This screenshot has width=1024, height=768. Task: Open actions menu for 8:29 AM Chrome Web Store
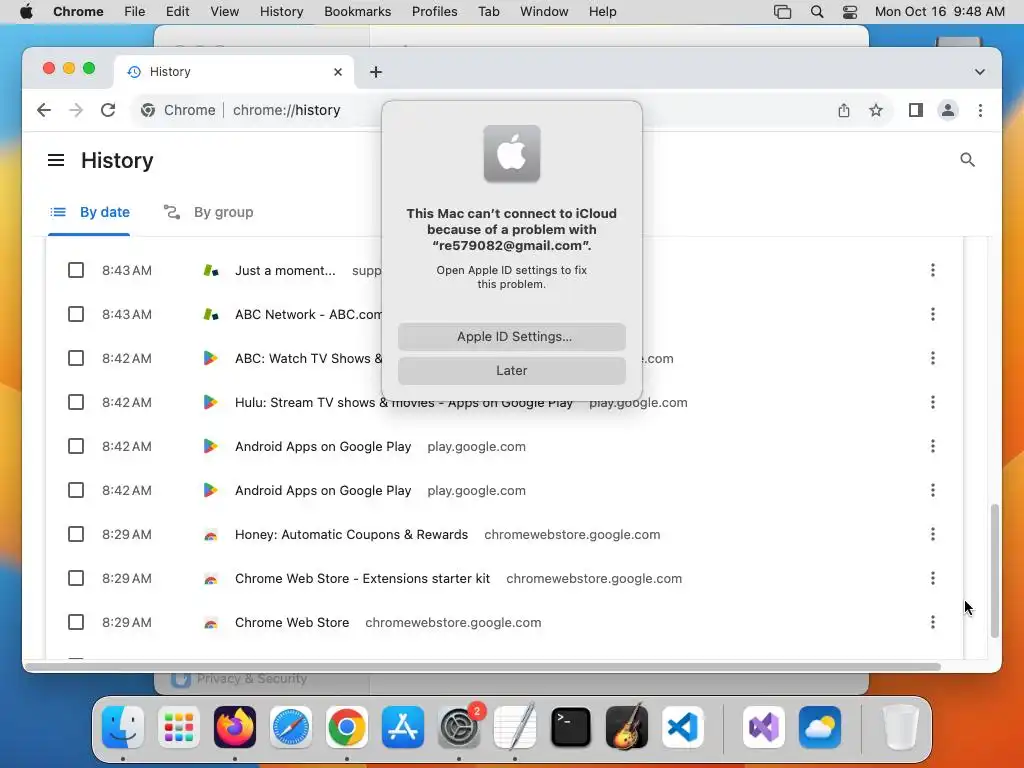(933, 622)
